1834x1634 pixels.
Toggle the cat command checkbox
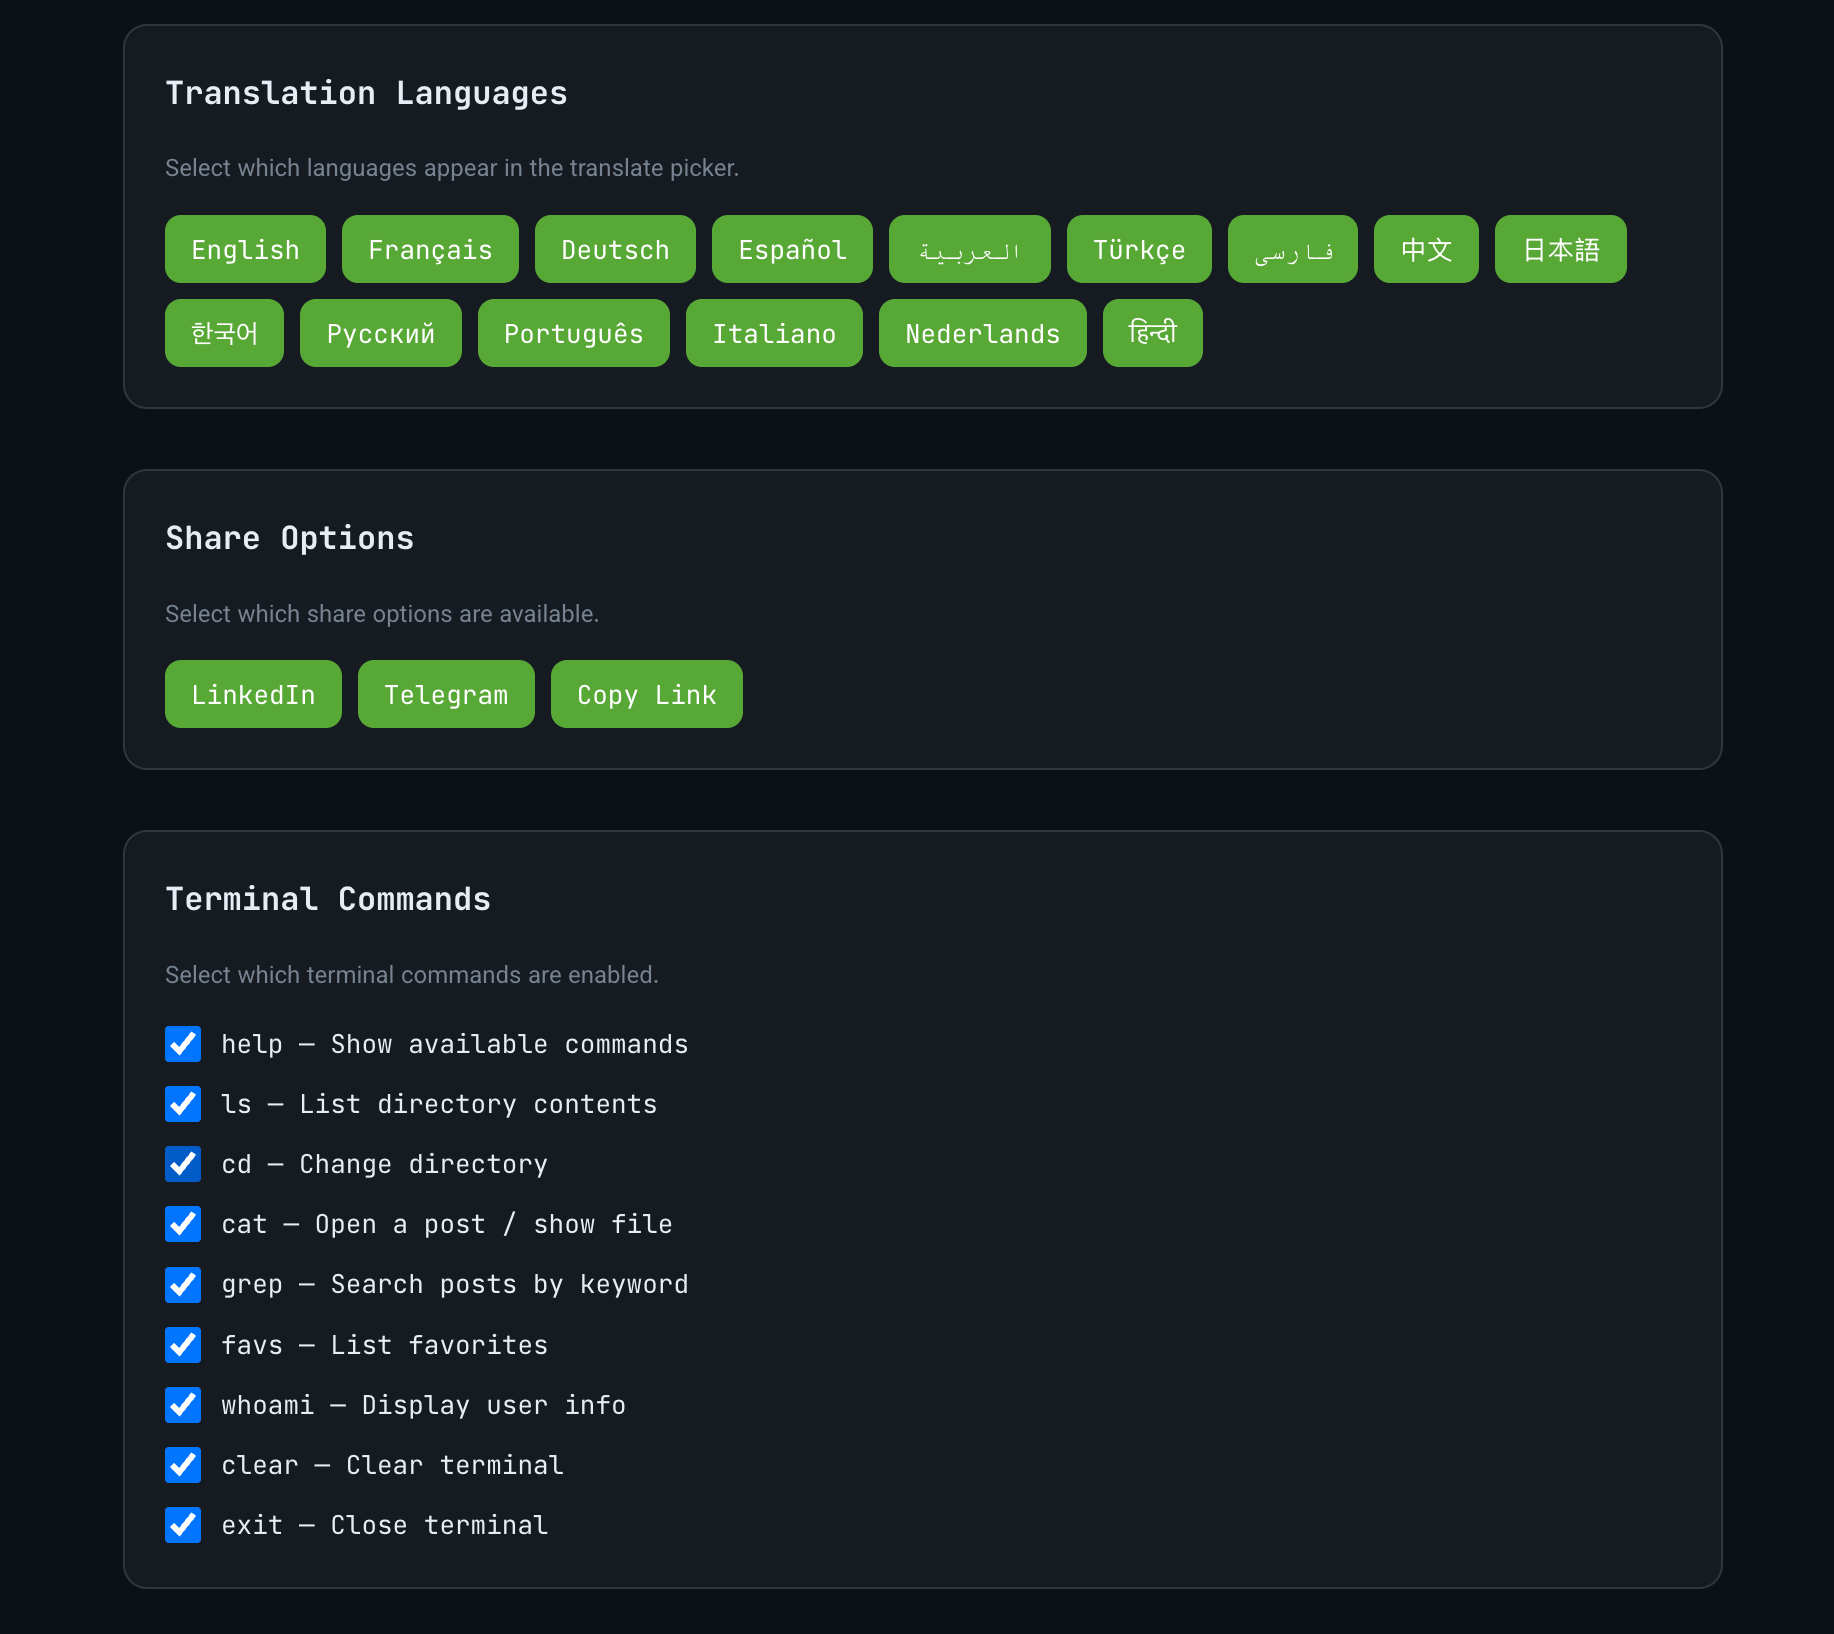(x=183, y=1224)
